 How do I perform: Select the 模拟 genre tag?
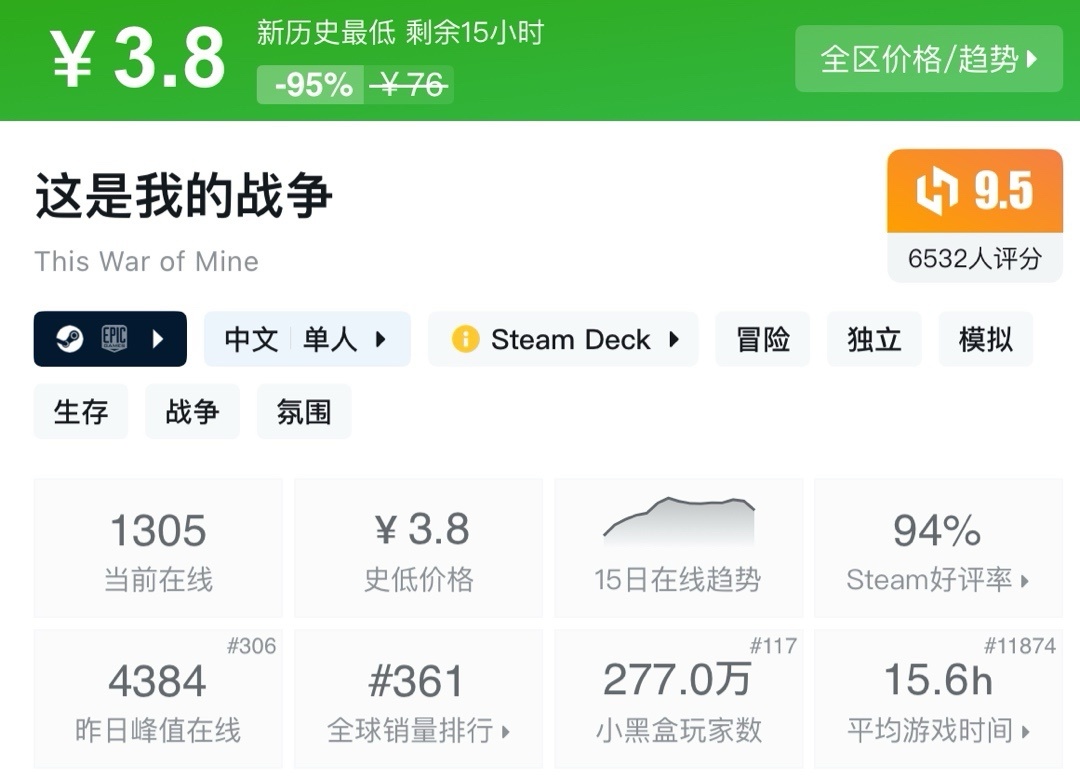coord(985,340)
